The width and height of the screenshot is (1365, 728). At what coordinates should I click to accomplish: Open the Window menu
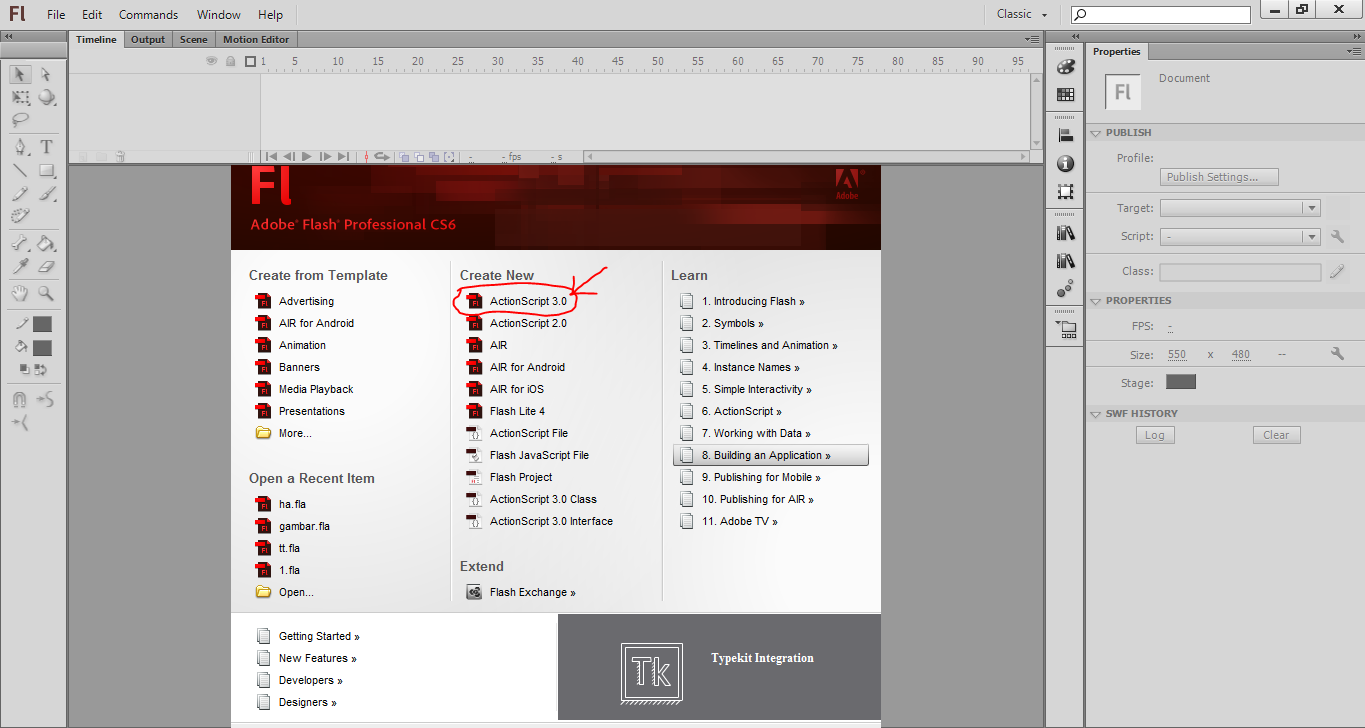point(219,15)
